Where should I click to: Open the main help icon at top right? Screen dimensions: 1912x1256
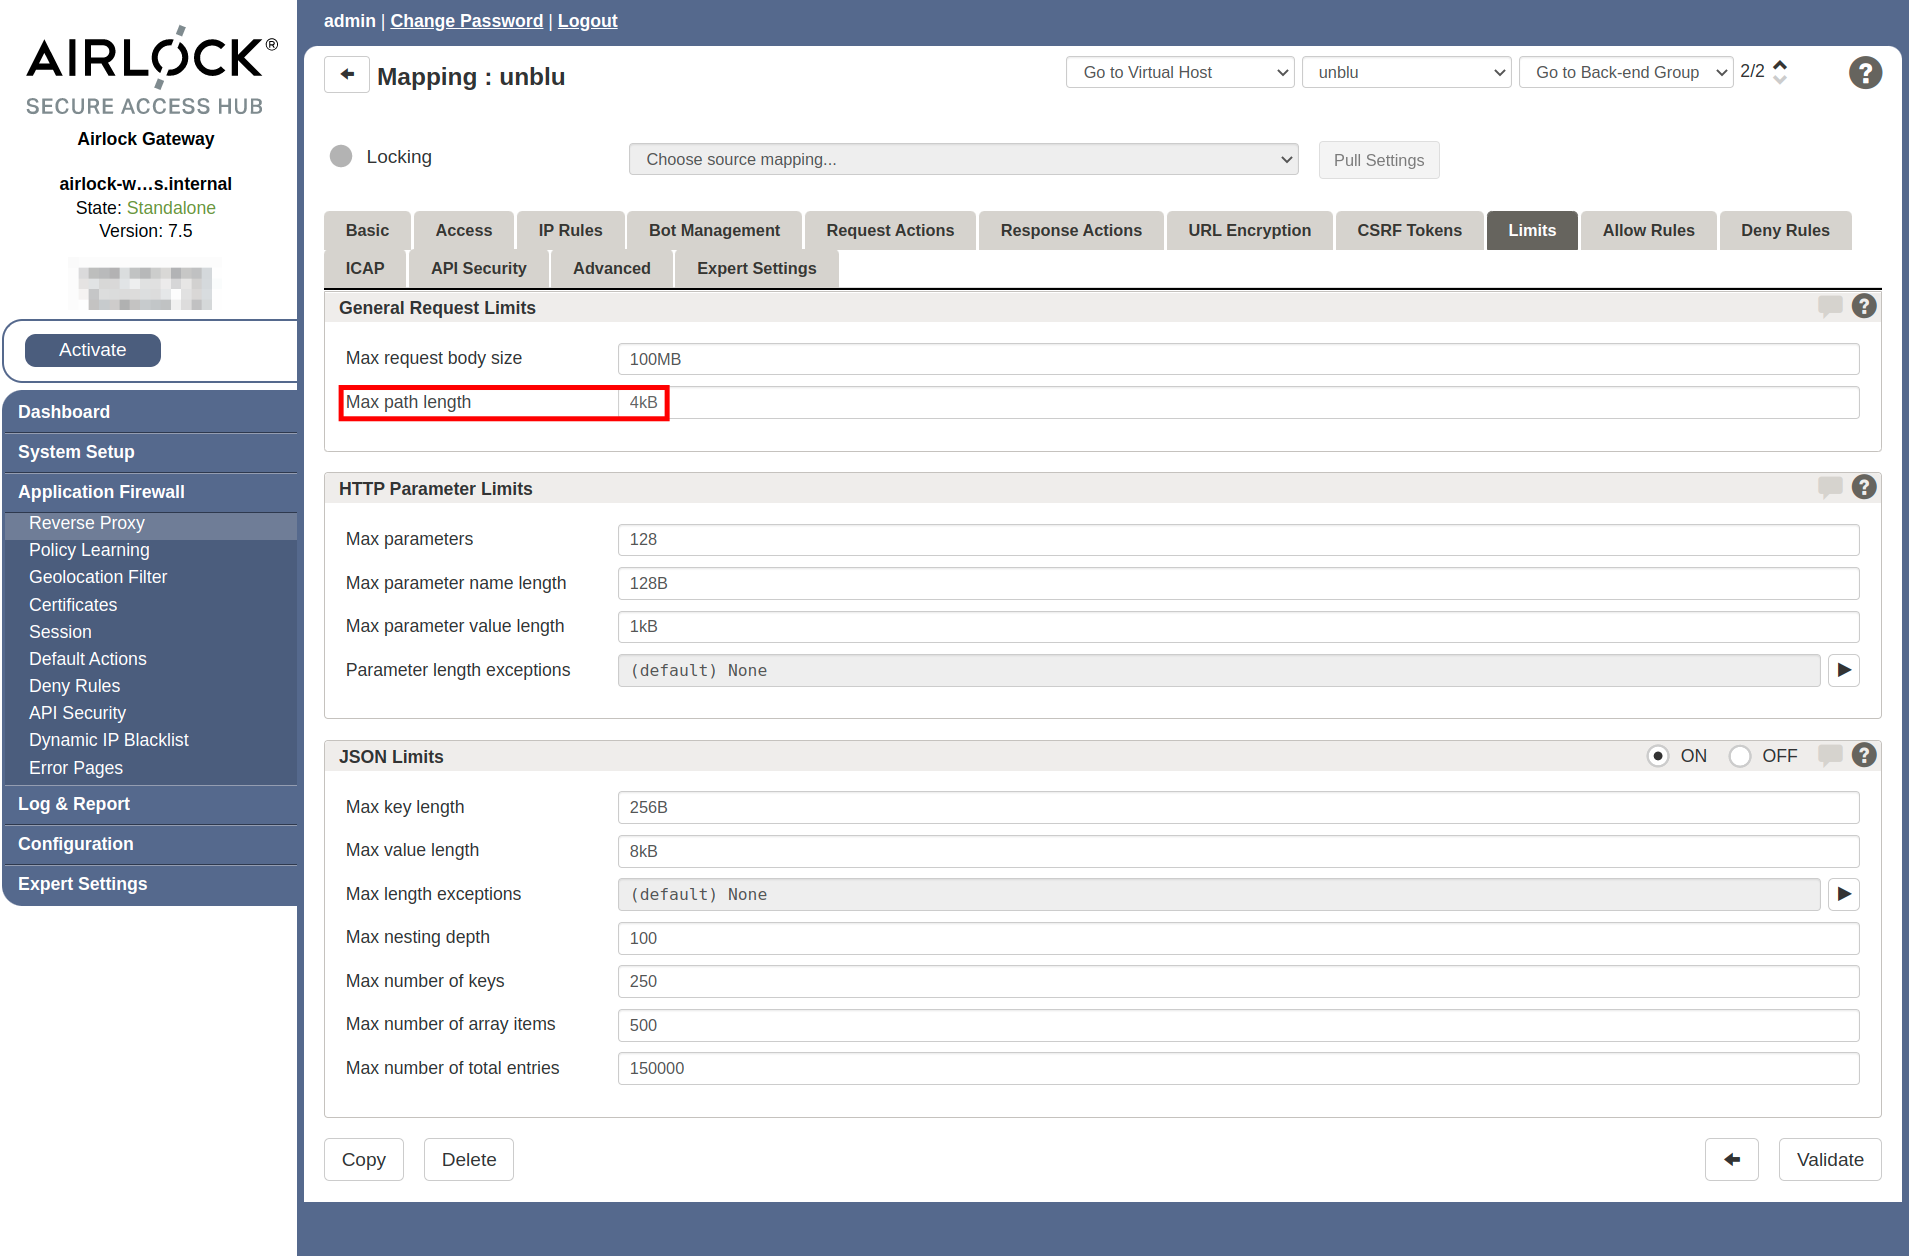pyautogui.click(x=1864, y=73)
